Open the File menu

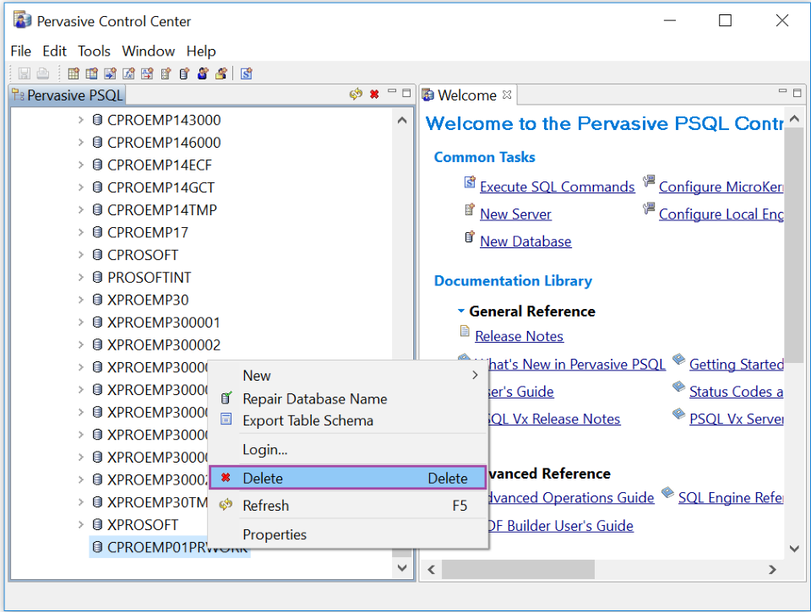pyautogui.click(x=21, y=51)
